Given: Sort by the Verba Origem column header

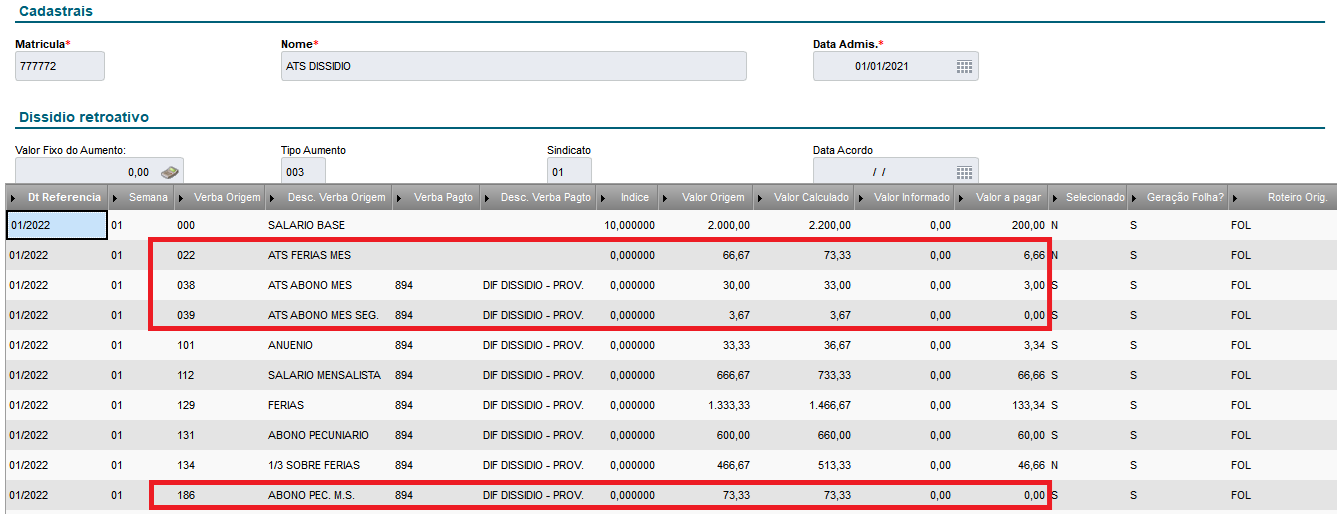Looking at the screenshot, I should pos(218,197).
